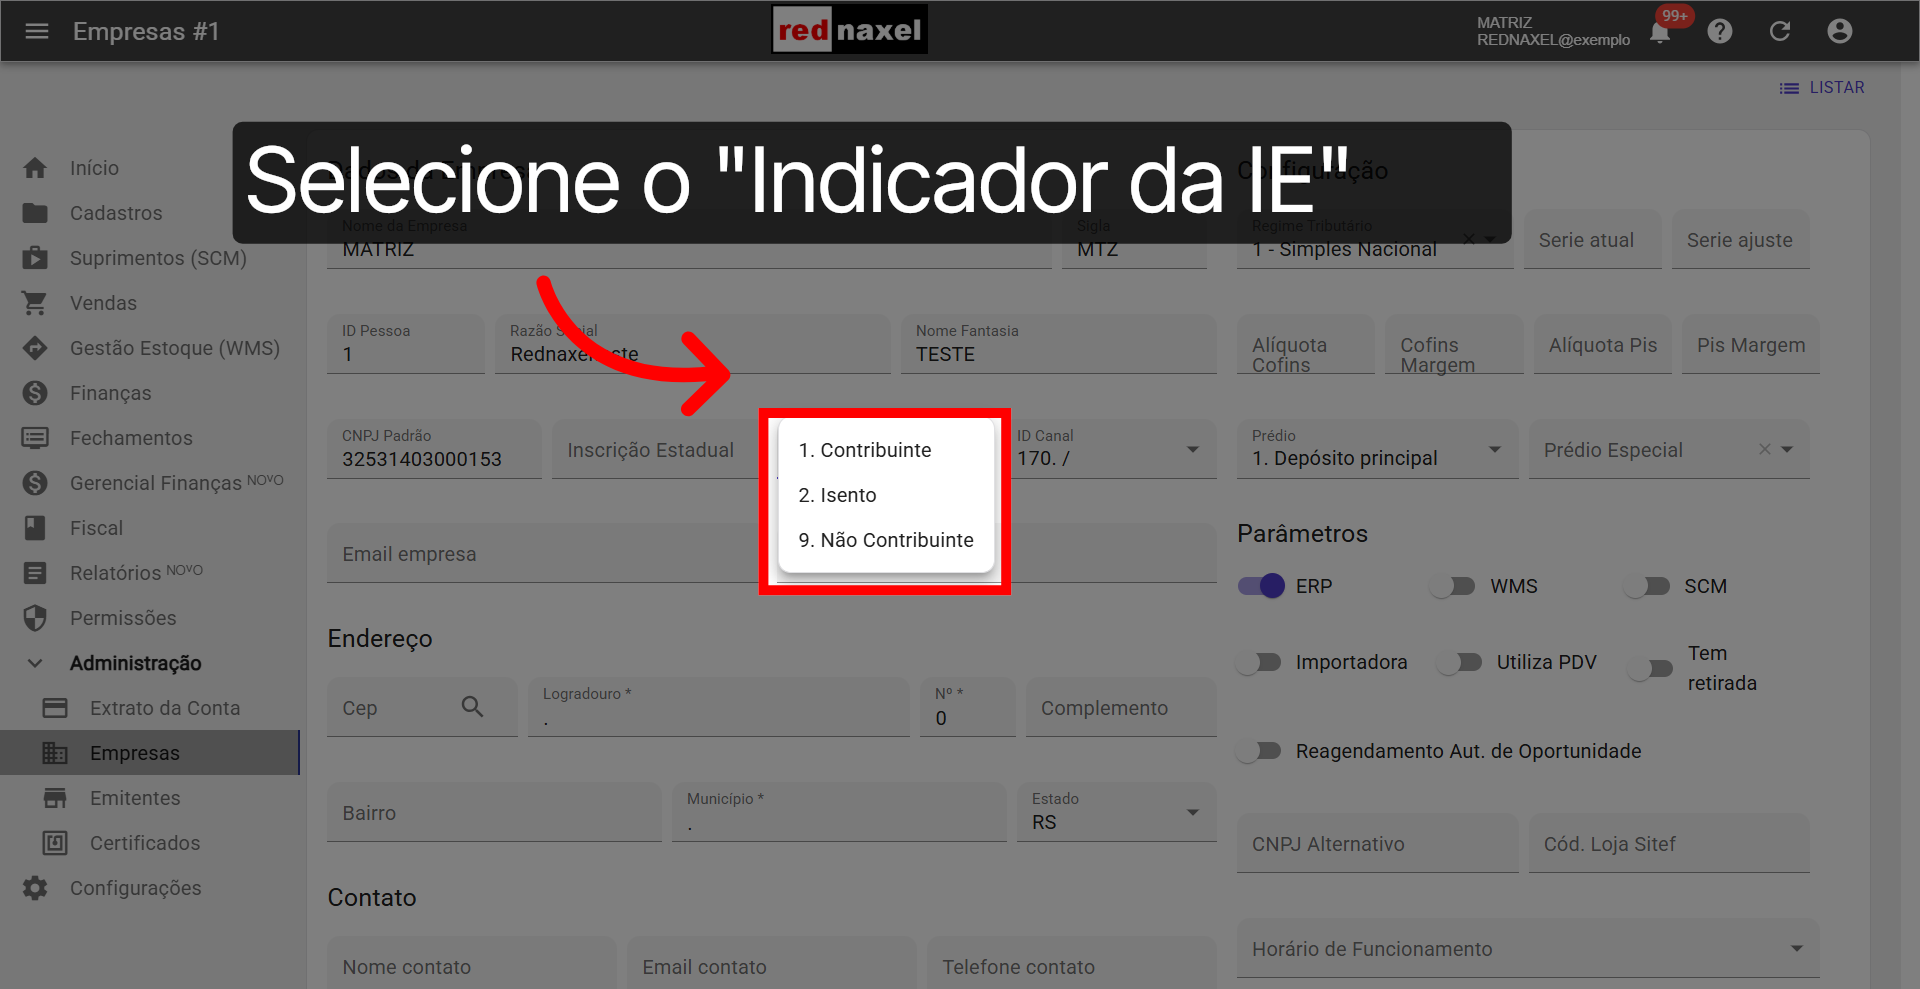The image size is (1920, 989).
Task: Click the CEP search magnifier icon
Action: 473,707
